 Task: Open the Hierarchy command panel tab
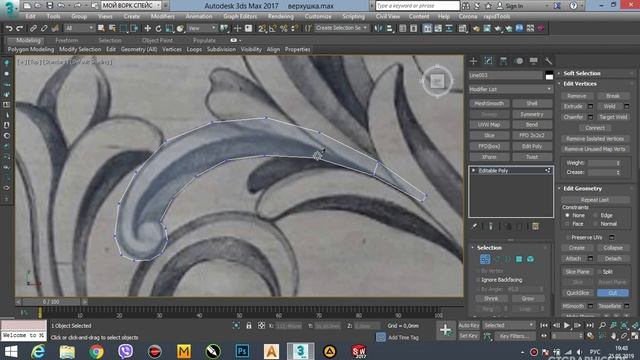pyautogui.click(x=503, y=61)
